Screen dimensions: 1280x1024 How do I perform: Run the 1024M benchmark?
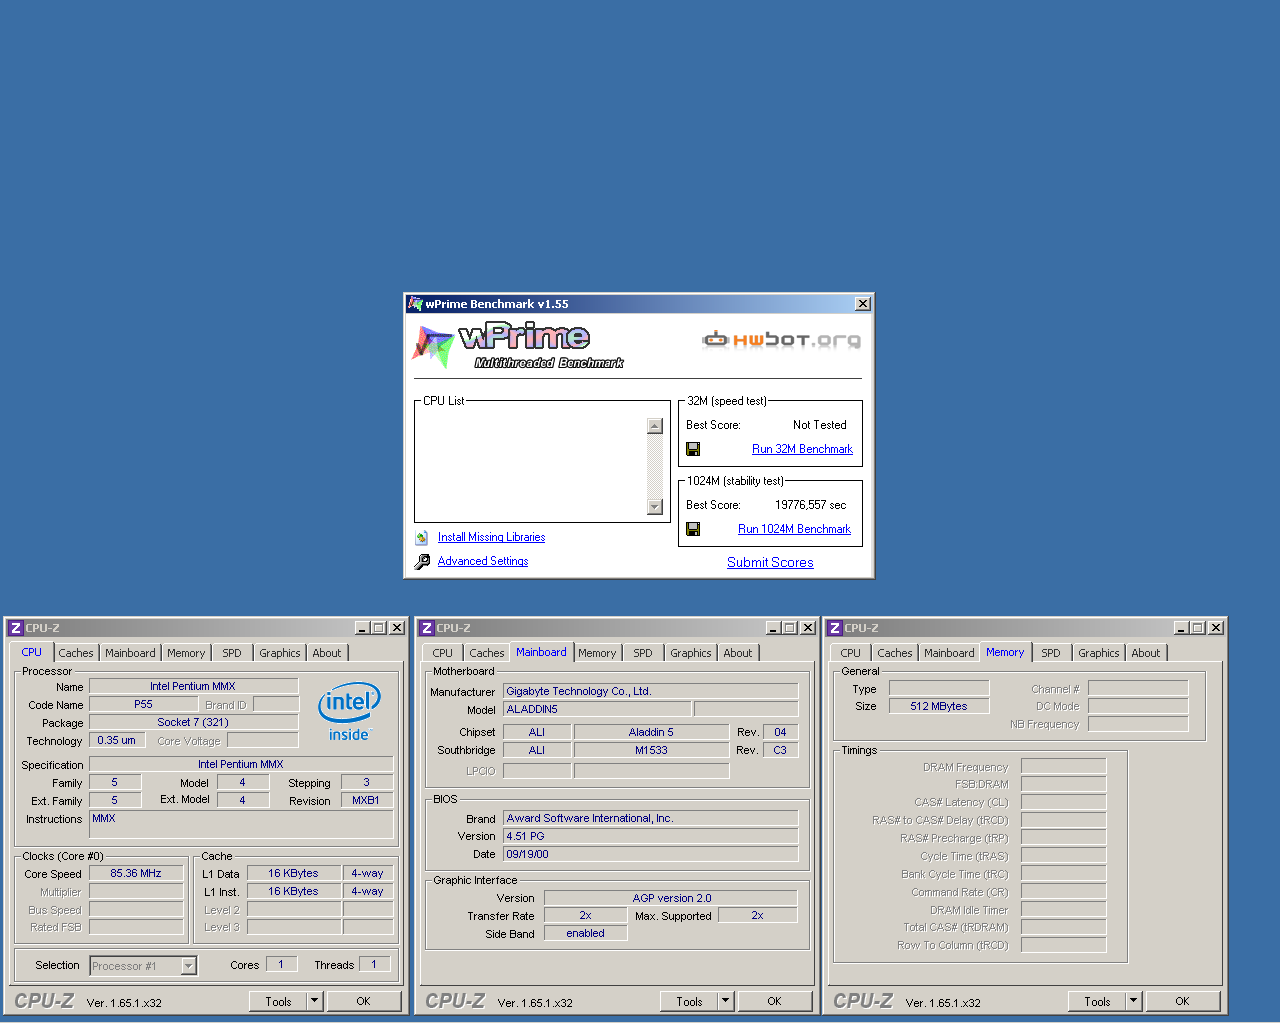[x=794, y=529]
